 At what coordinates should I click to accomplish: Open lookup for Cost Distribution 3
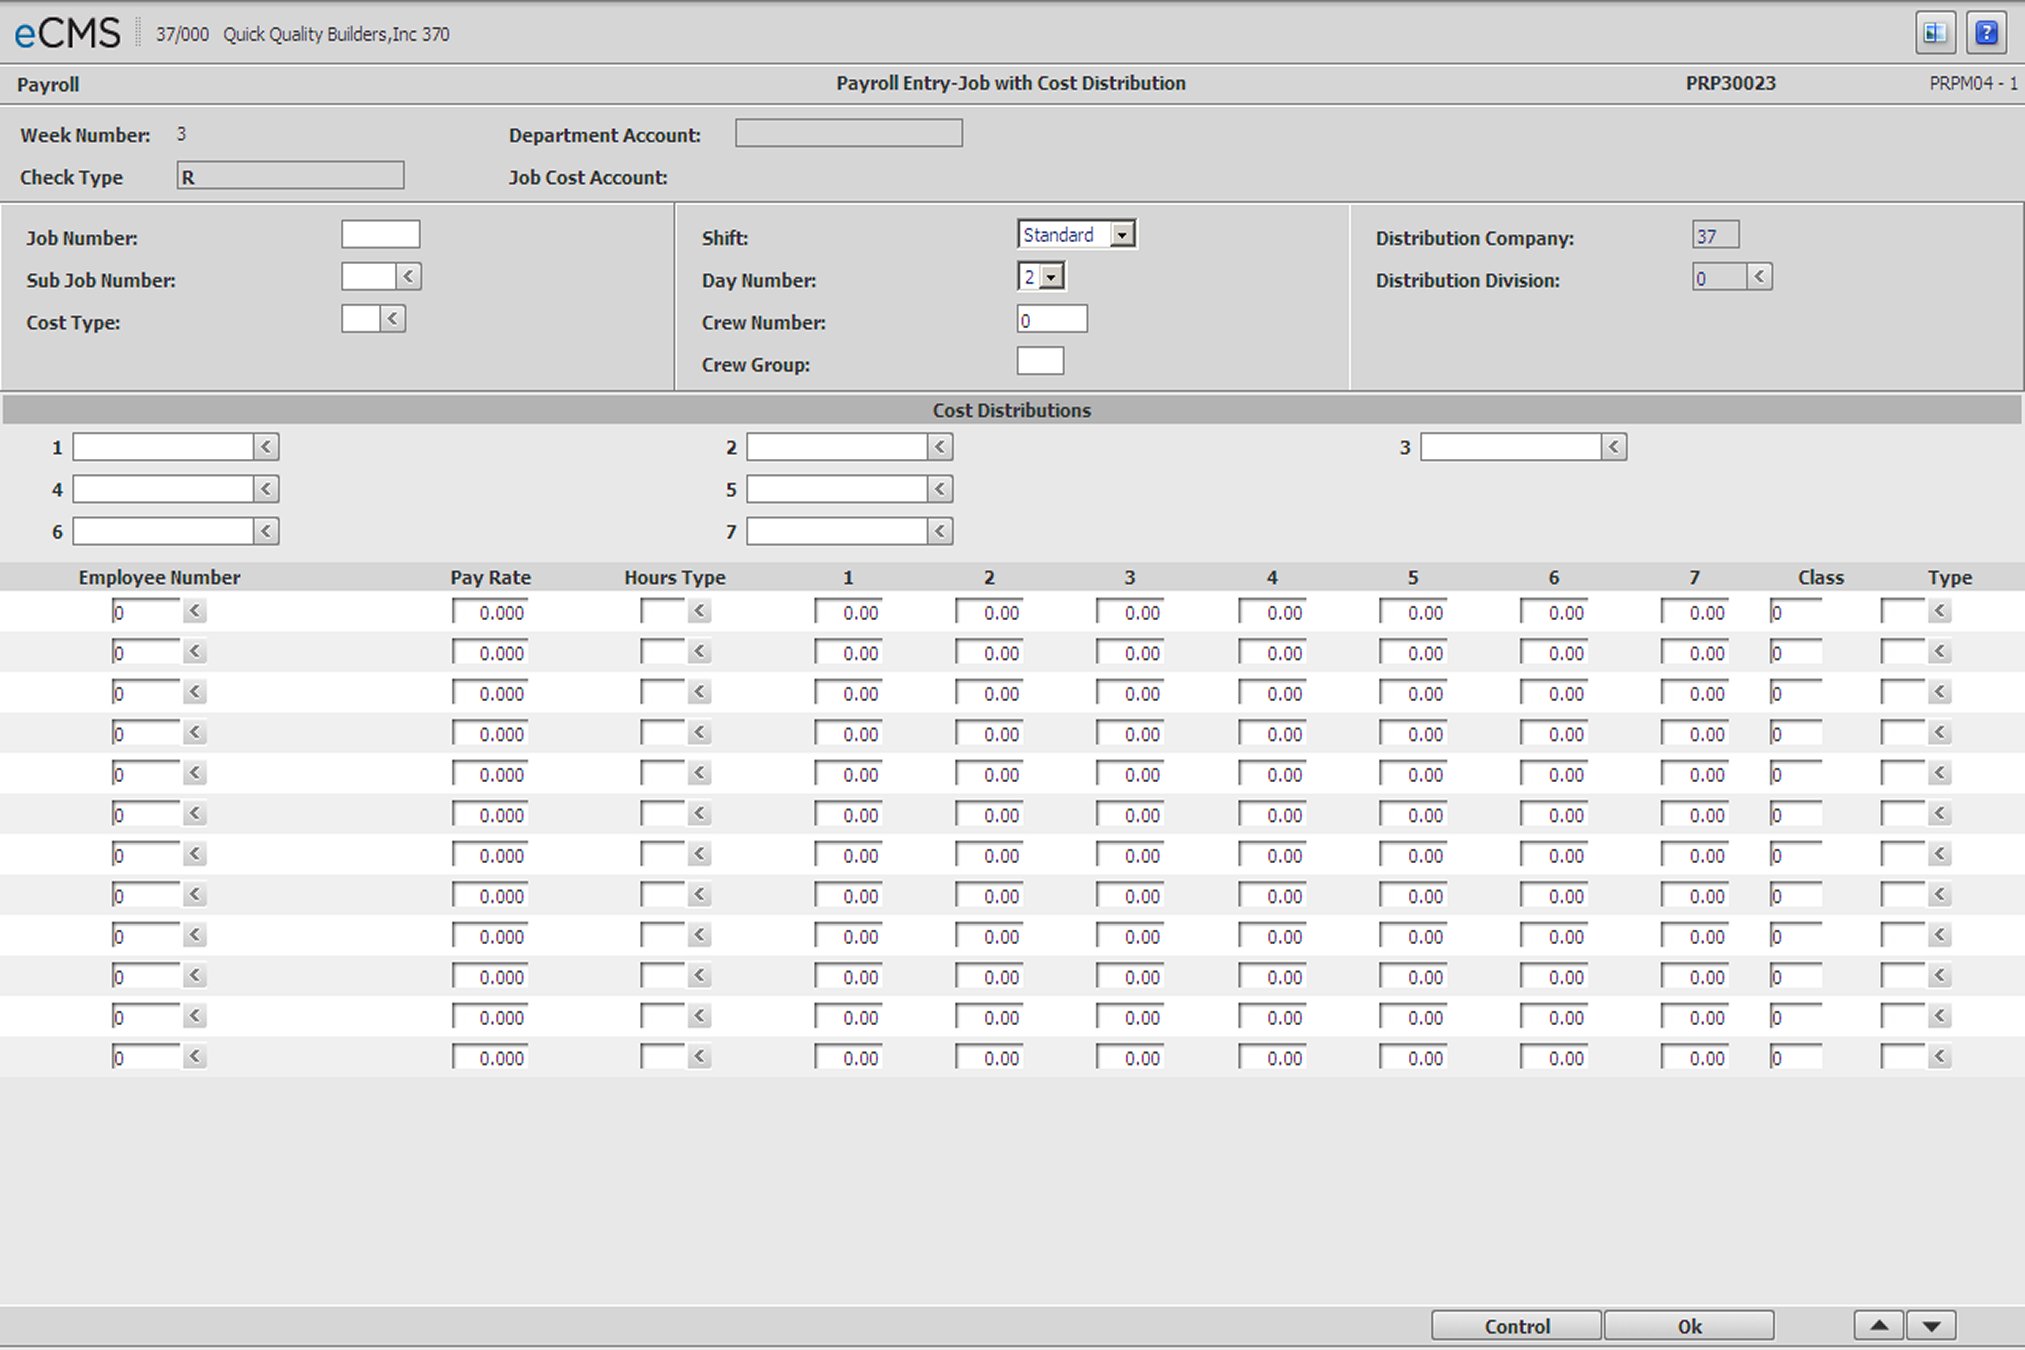(1614, 447)
